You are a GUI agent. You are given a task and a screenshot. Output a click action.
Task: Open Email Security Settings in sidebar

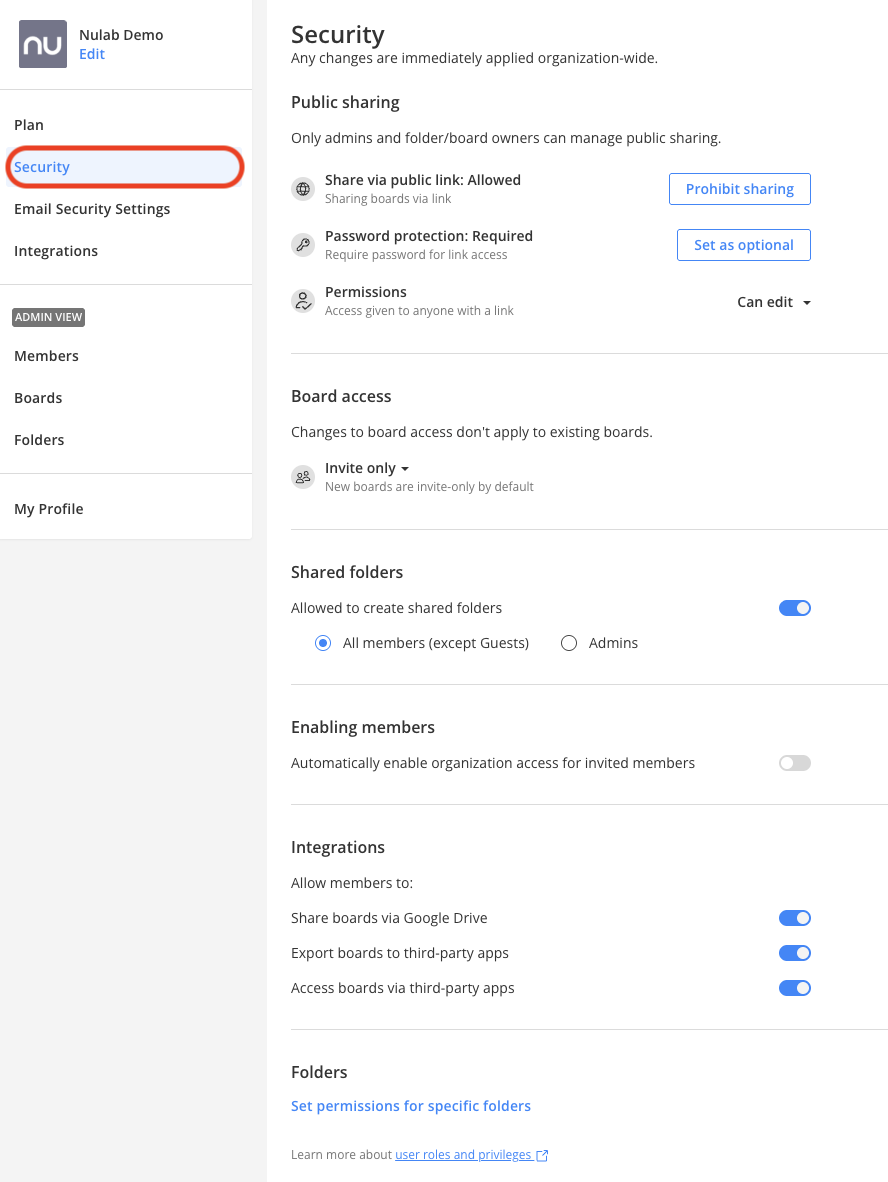(x=92, y=209)
